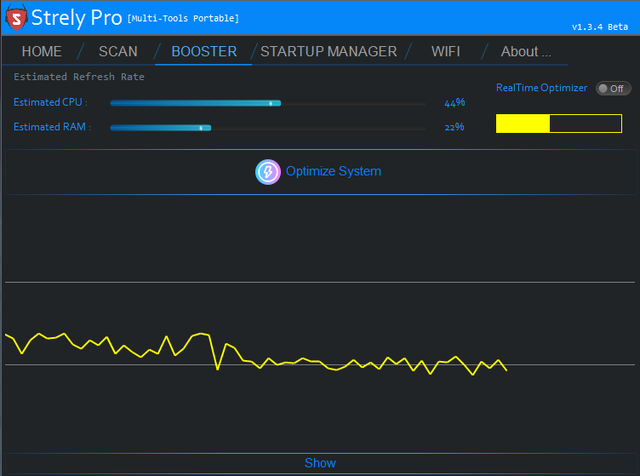Select the BOOSTER tab
The height and width of the screenshot is (476, 640).
(x=204, y=51)
